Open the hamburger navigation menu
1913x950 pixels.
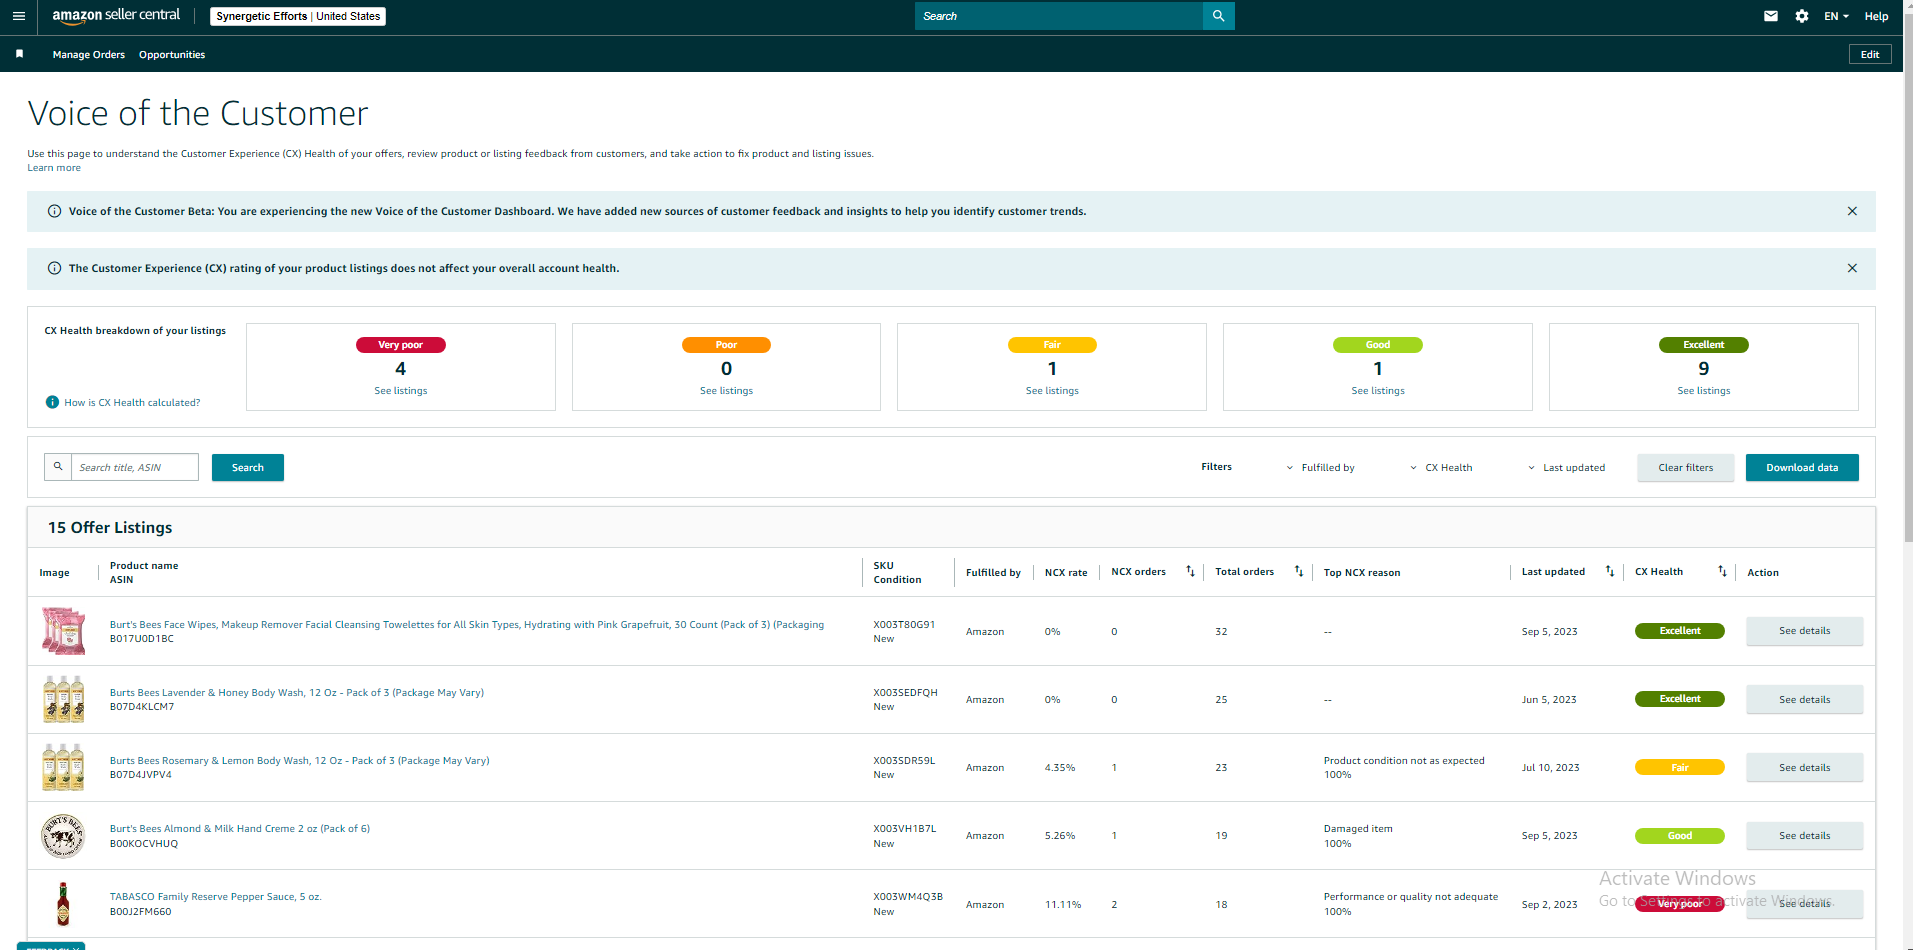click(x=18, y=16)
